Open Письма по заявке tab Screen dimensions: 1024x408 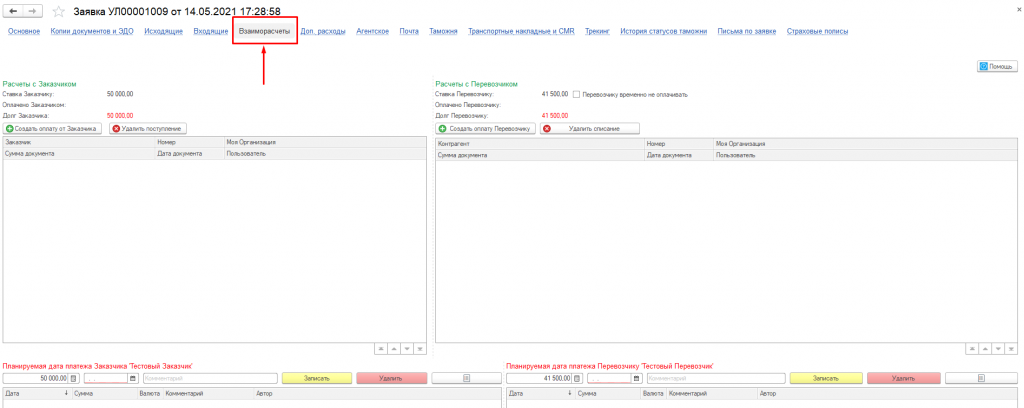[746, 31]
